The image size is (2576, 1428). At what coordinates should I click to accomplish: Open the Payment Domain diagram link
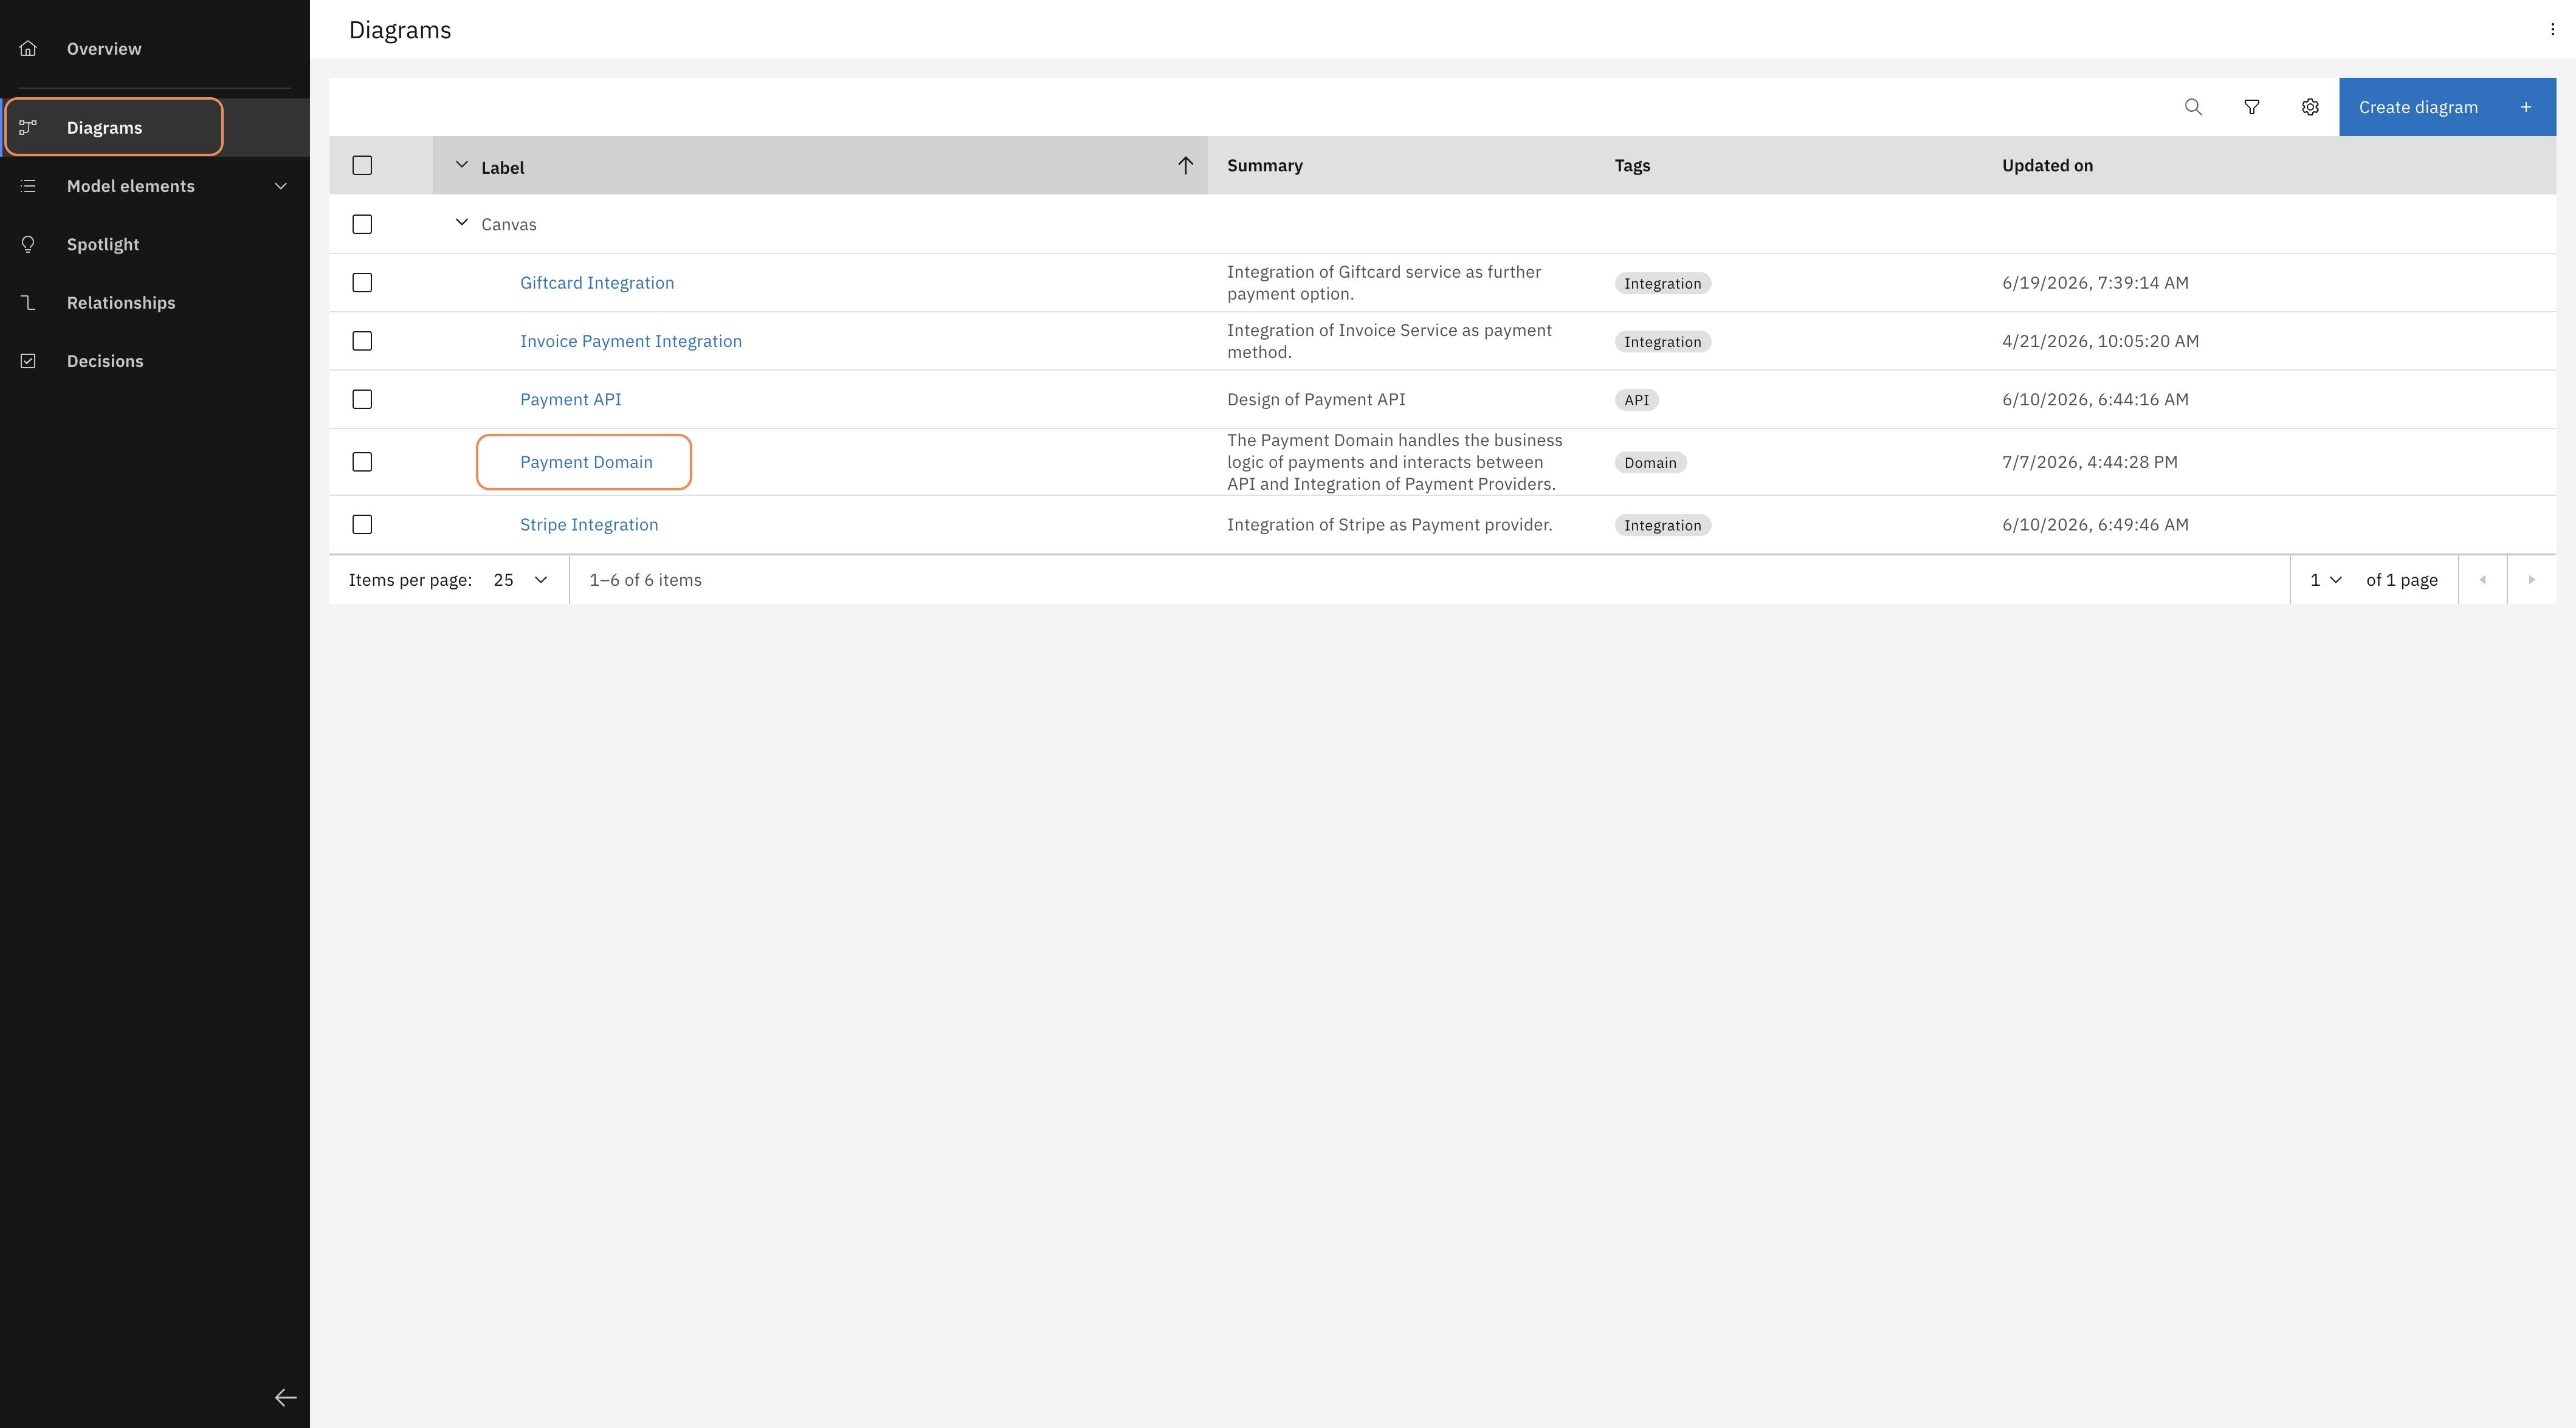tap(586, 462)
